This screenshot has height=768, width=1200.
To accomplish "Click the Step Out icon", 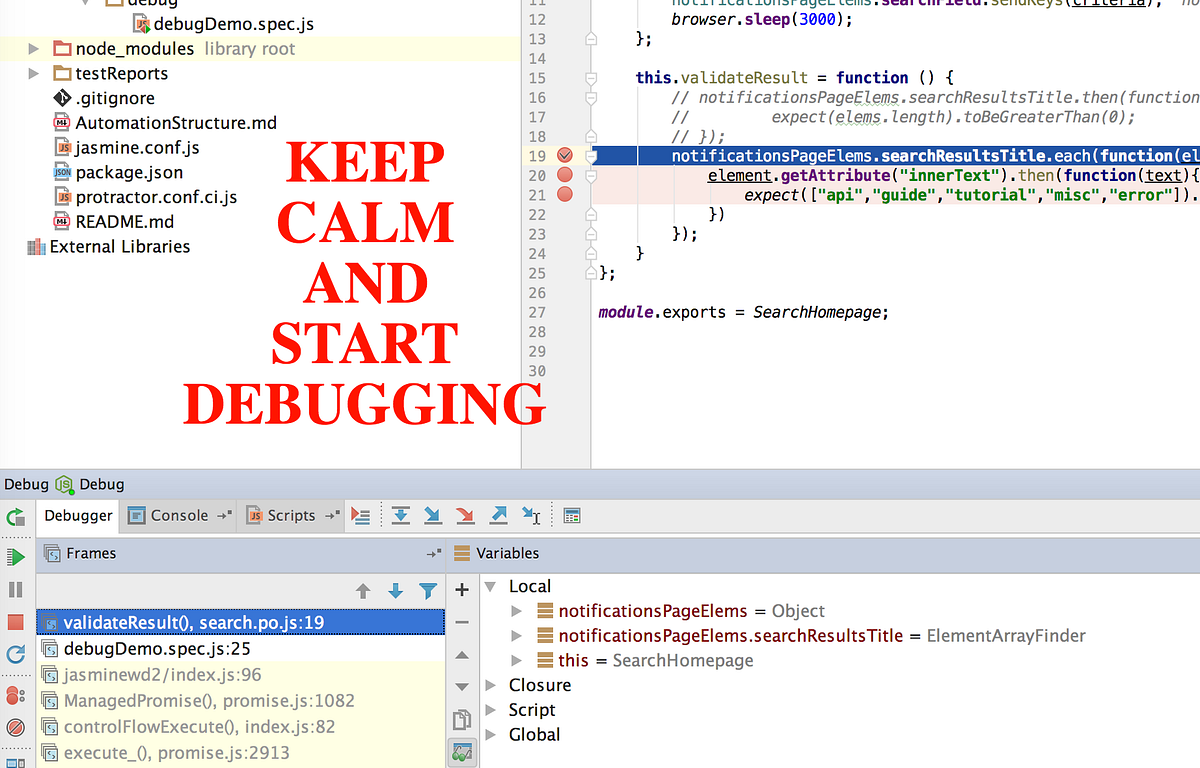I will pyautogui.click(x=498, y=516).
